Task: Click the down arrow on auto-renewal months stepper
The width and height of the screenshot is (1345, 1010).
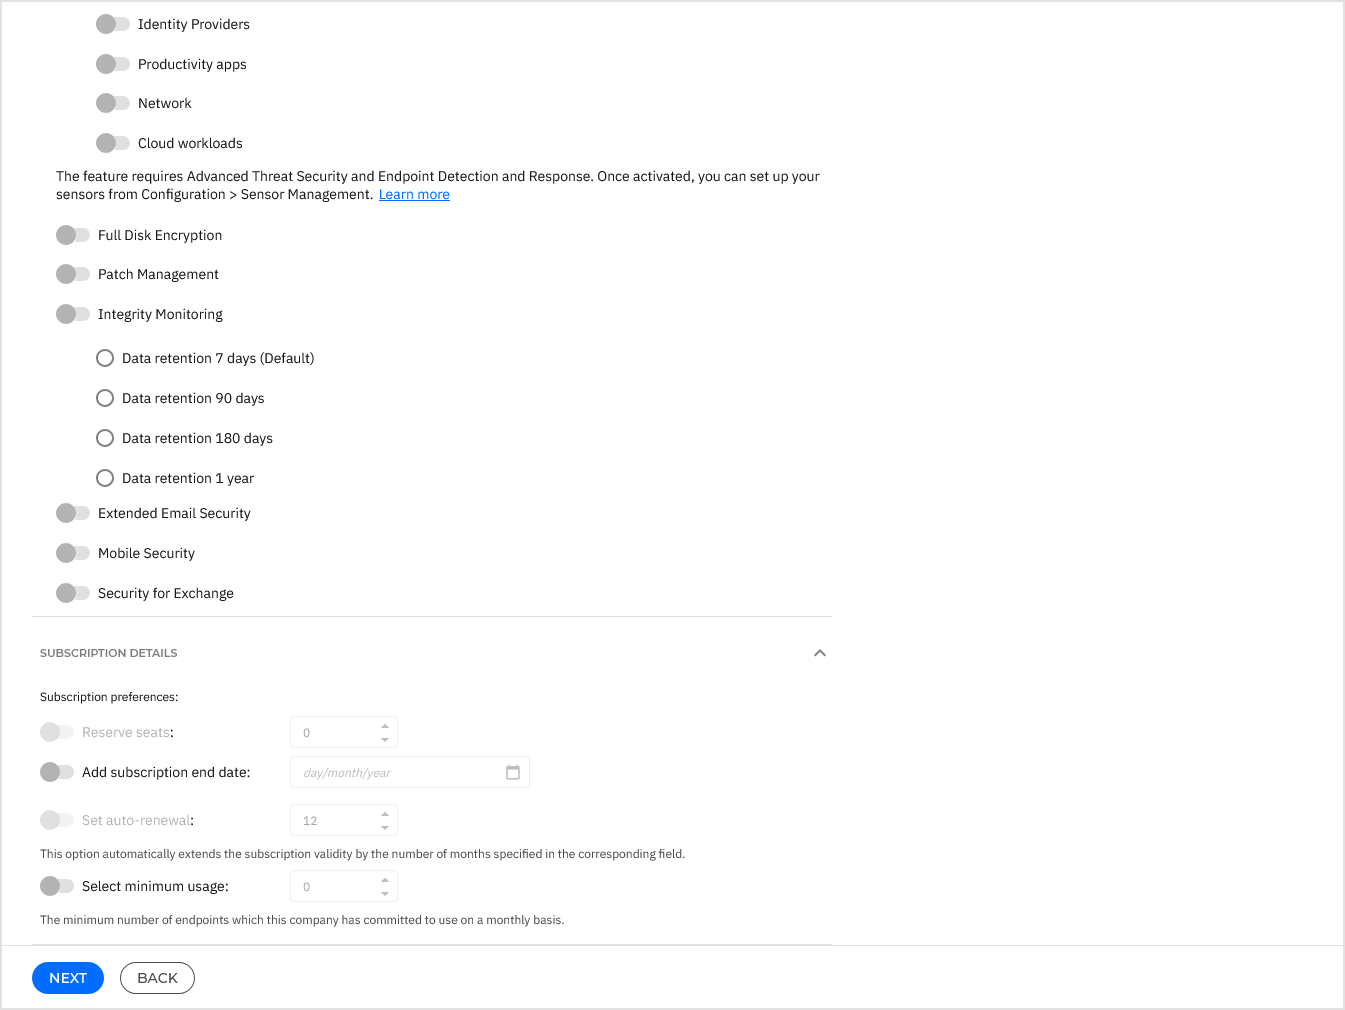Action: (x=385, y=826)
